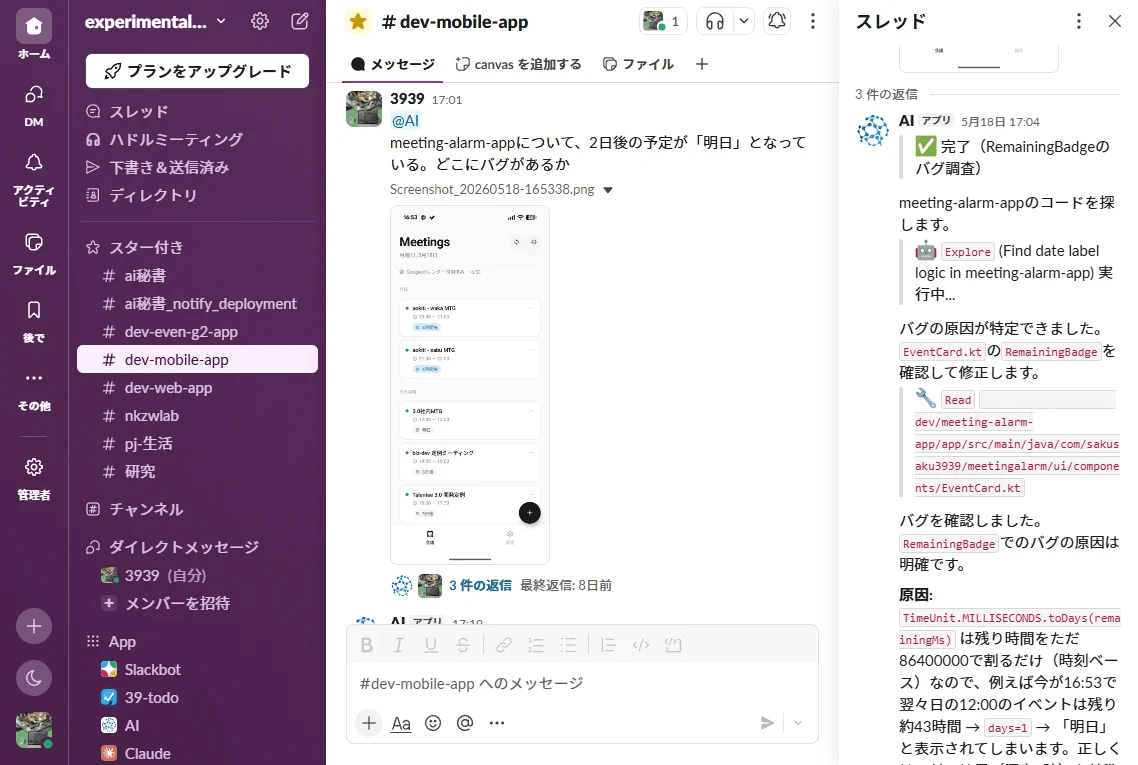Toggle inline code formatting in composer
The width and height of the screenshot is (1138, 765).
[641, 645]
